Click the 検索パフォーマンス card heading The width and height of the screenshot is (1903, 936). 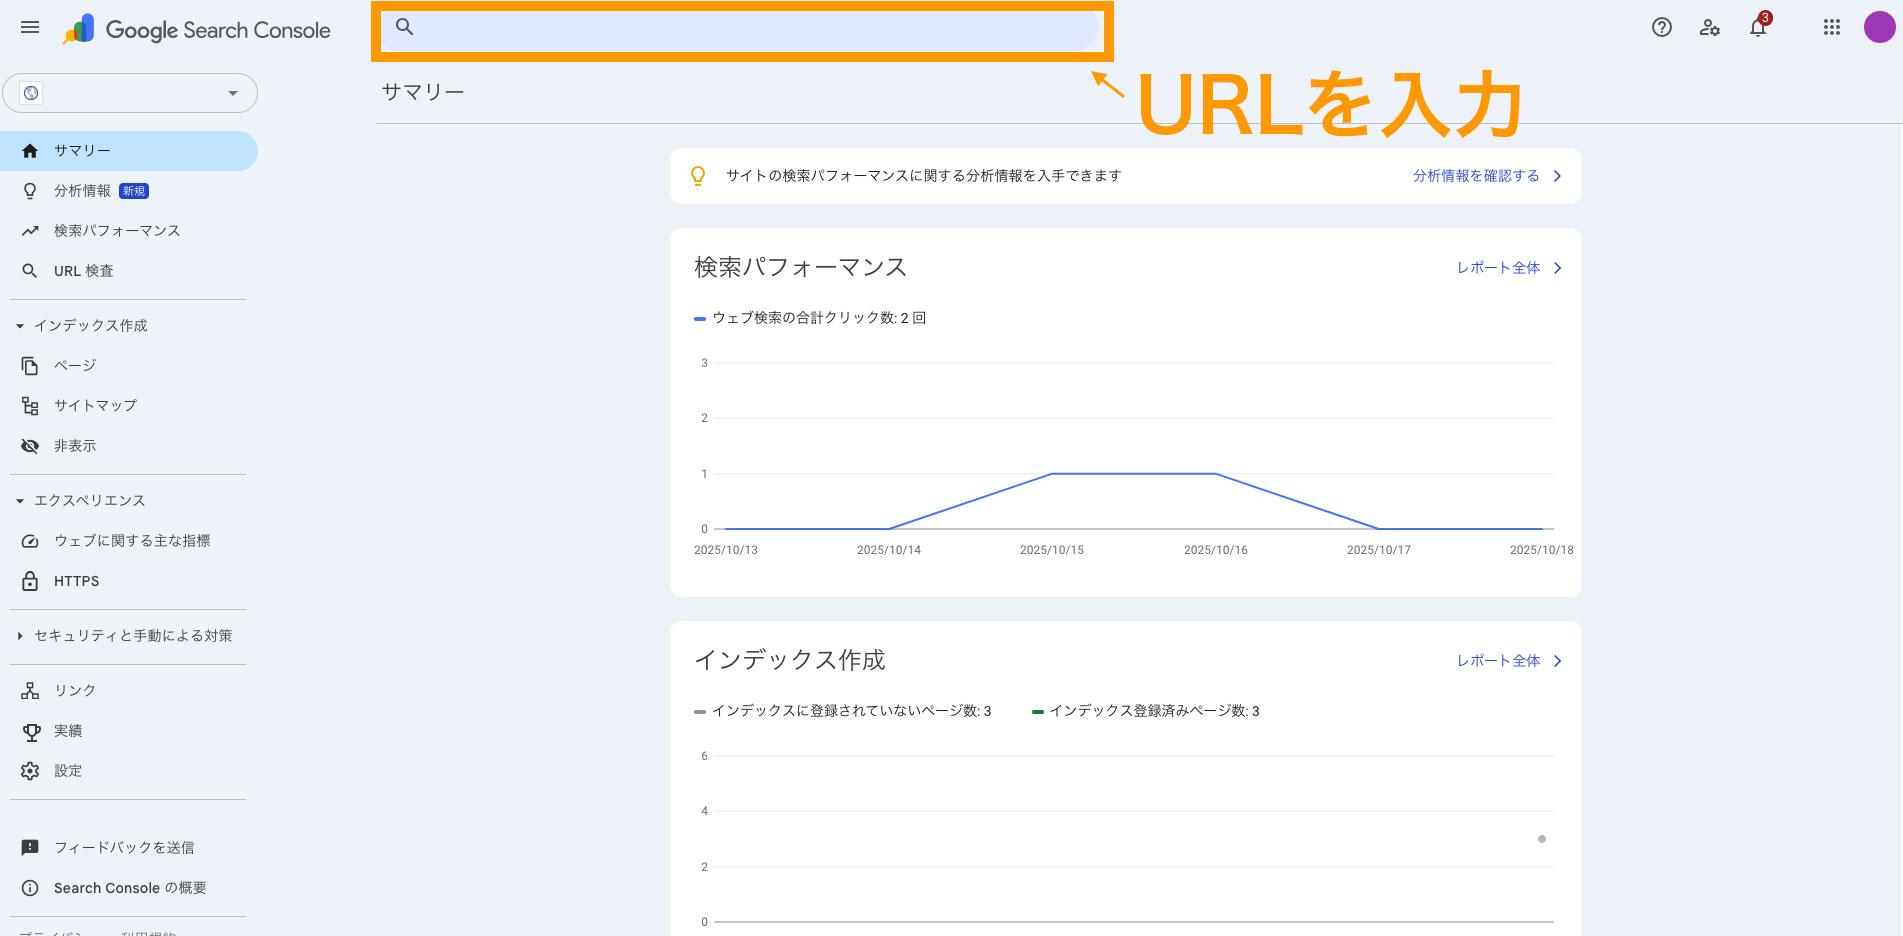[801, 267]
